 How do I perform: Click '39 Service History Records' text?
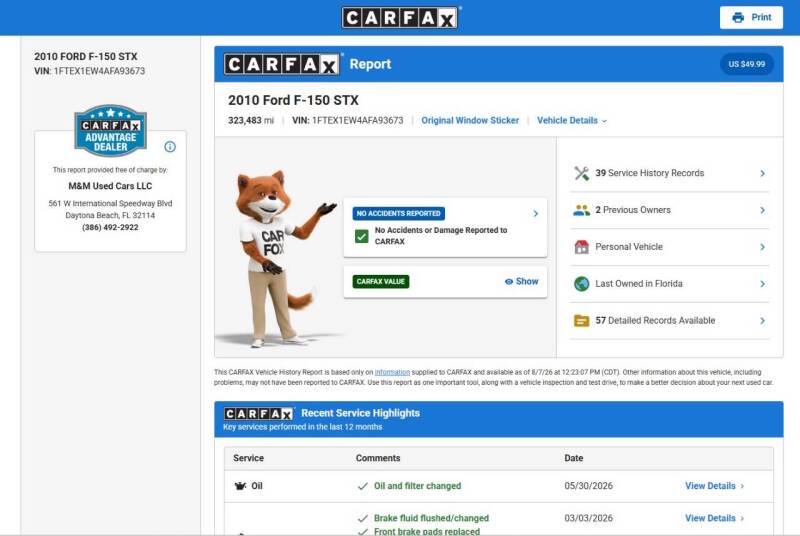(x=649, y=173)
